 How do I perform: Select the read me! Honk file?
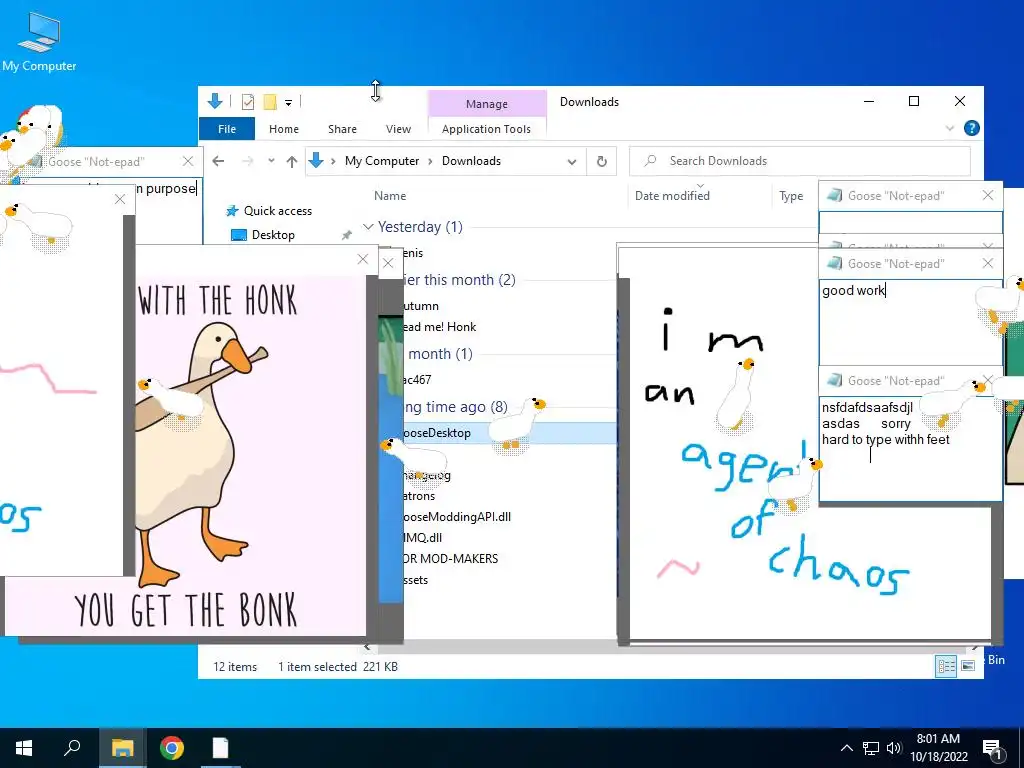[440, 327]
